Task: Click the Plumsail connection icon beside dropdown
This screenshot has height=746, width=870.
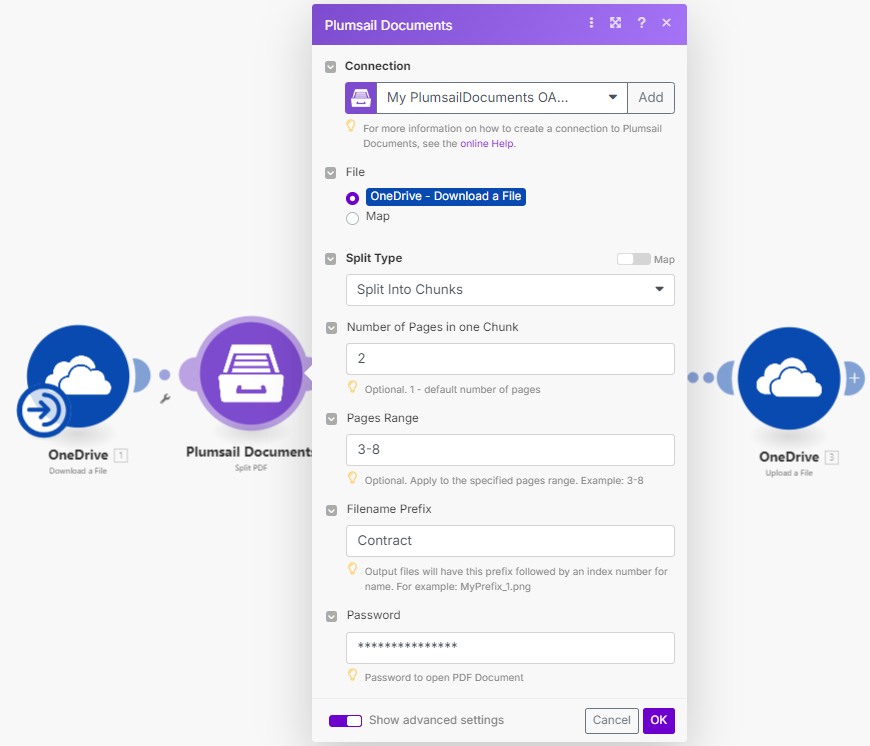Action: [361, 98]
